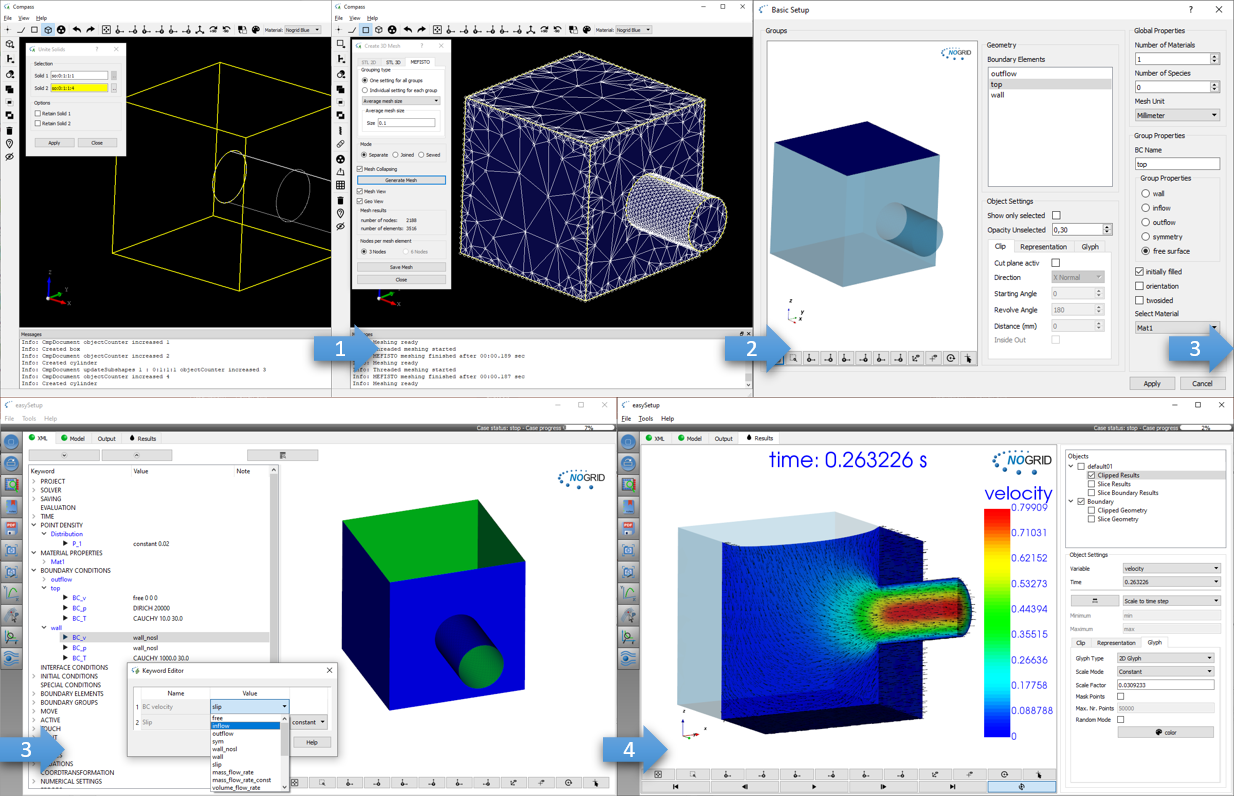Click the zoom magnifier icon in left Compass sidebar

click(x=10, y=45)
